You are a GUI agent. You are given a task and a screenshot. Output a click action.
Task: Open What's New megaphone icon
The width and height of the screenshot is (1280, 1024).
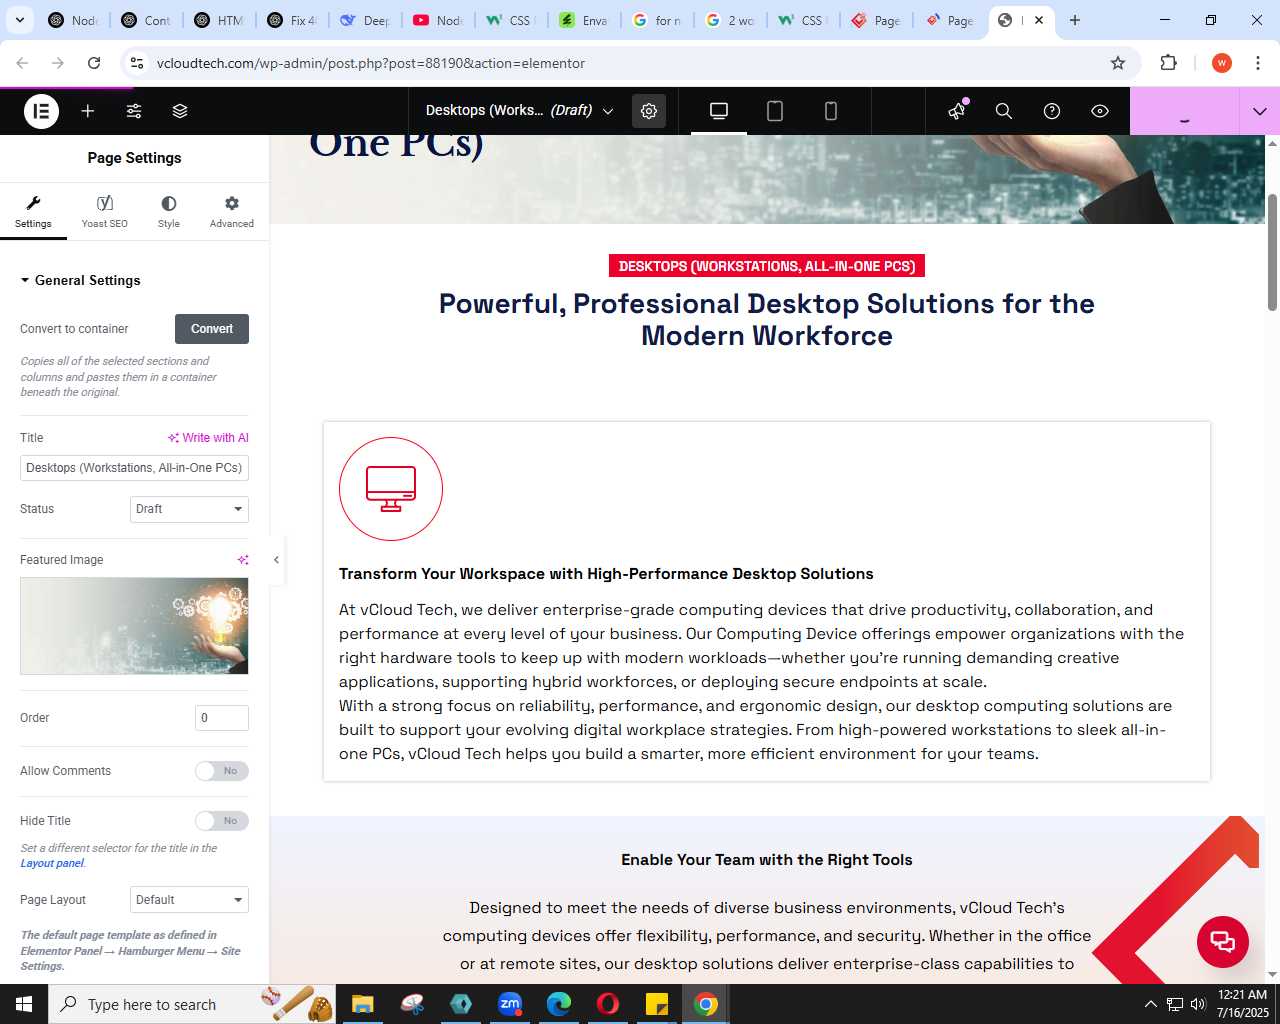[x=957, y=111]
